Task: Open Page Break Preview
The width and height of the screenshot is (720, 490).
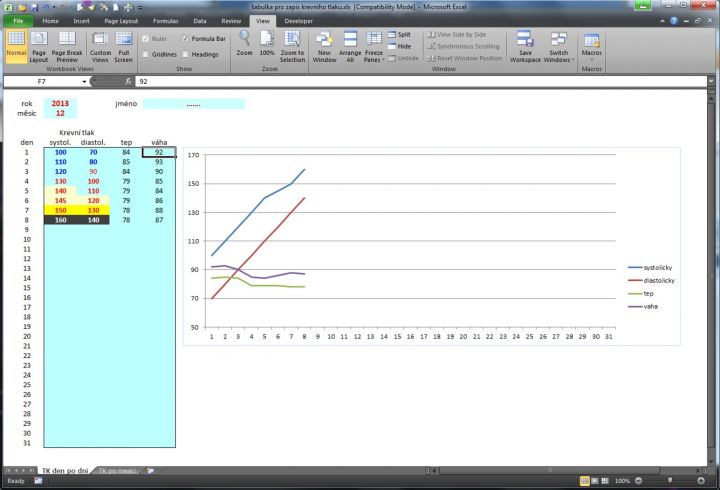Action: tap(67, 46)
